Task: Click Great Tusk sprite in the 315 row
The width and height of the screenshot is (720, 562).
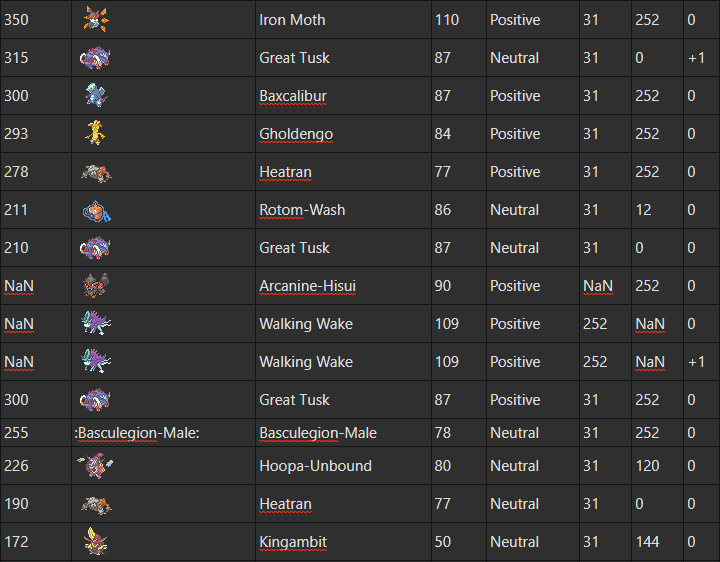Action: [95, 58]
